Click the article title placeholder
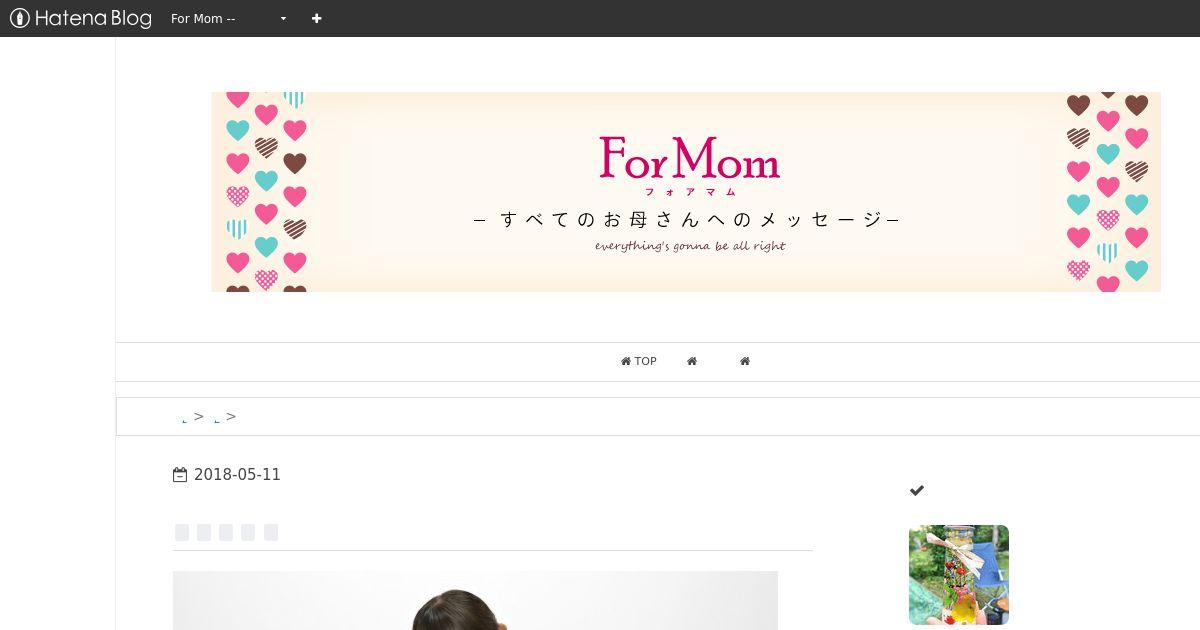This screenshot has width=1200, height=630. [226, 532]
